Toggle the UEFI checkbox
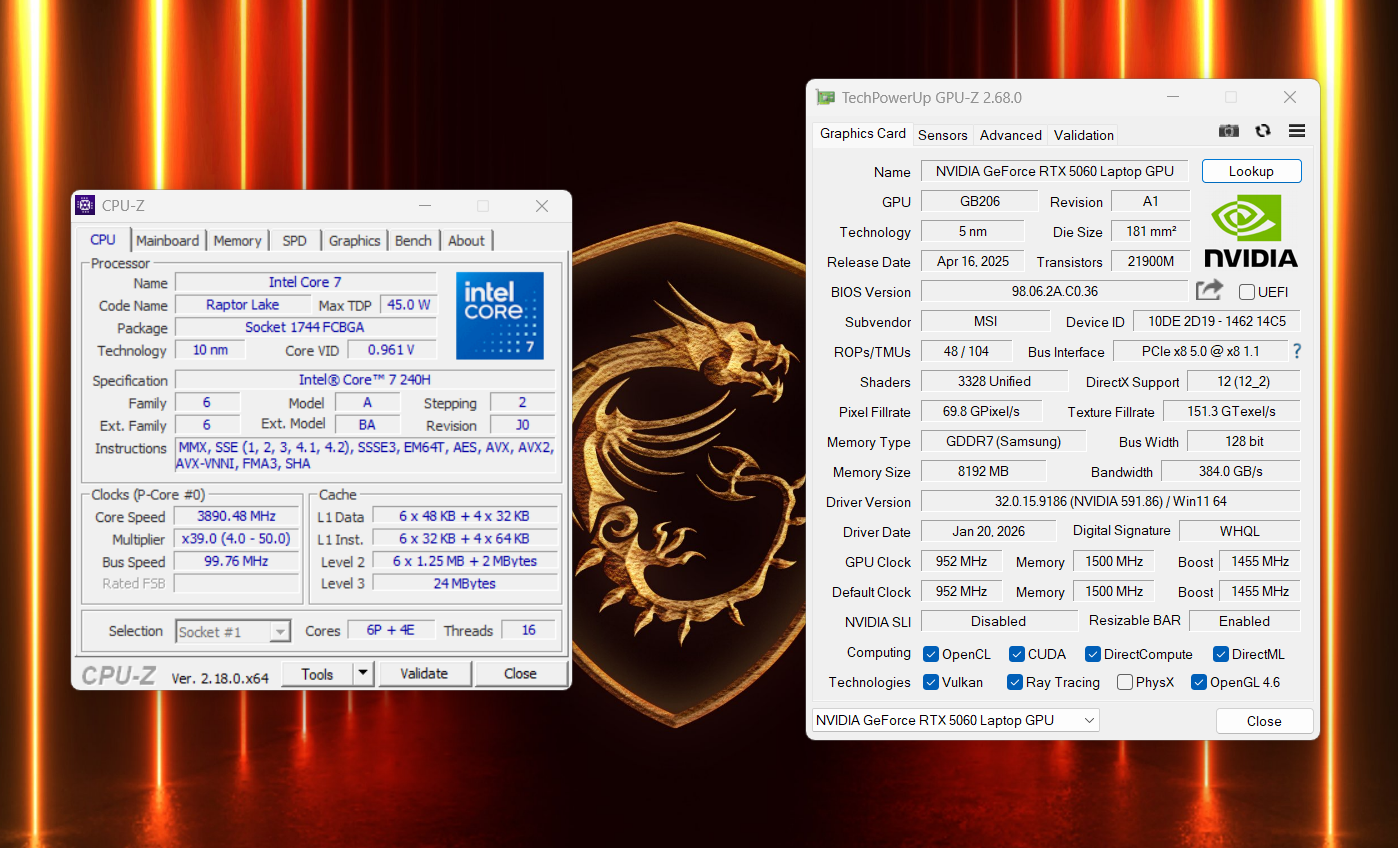This screenshot has width=1398, height=848. click(x=1247, y=292)
